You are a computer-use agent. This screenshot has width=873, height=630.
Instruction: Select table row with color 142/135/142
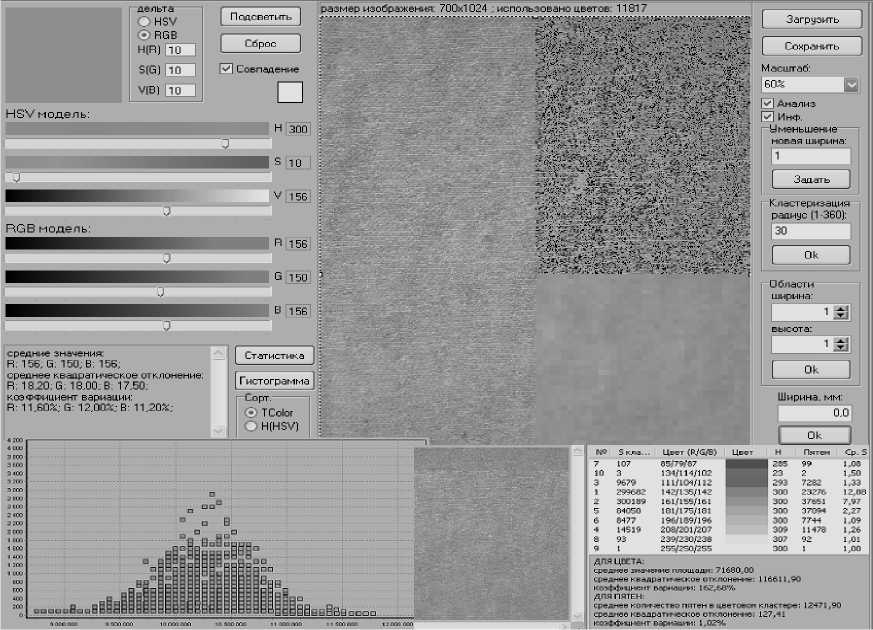click(728, 492)
